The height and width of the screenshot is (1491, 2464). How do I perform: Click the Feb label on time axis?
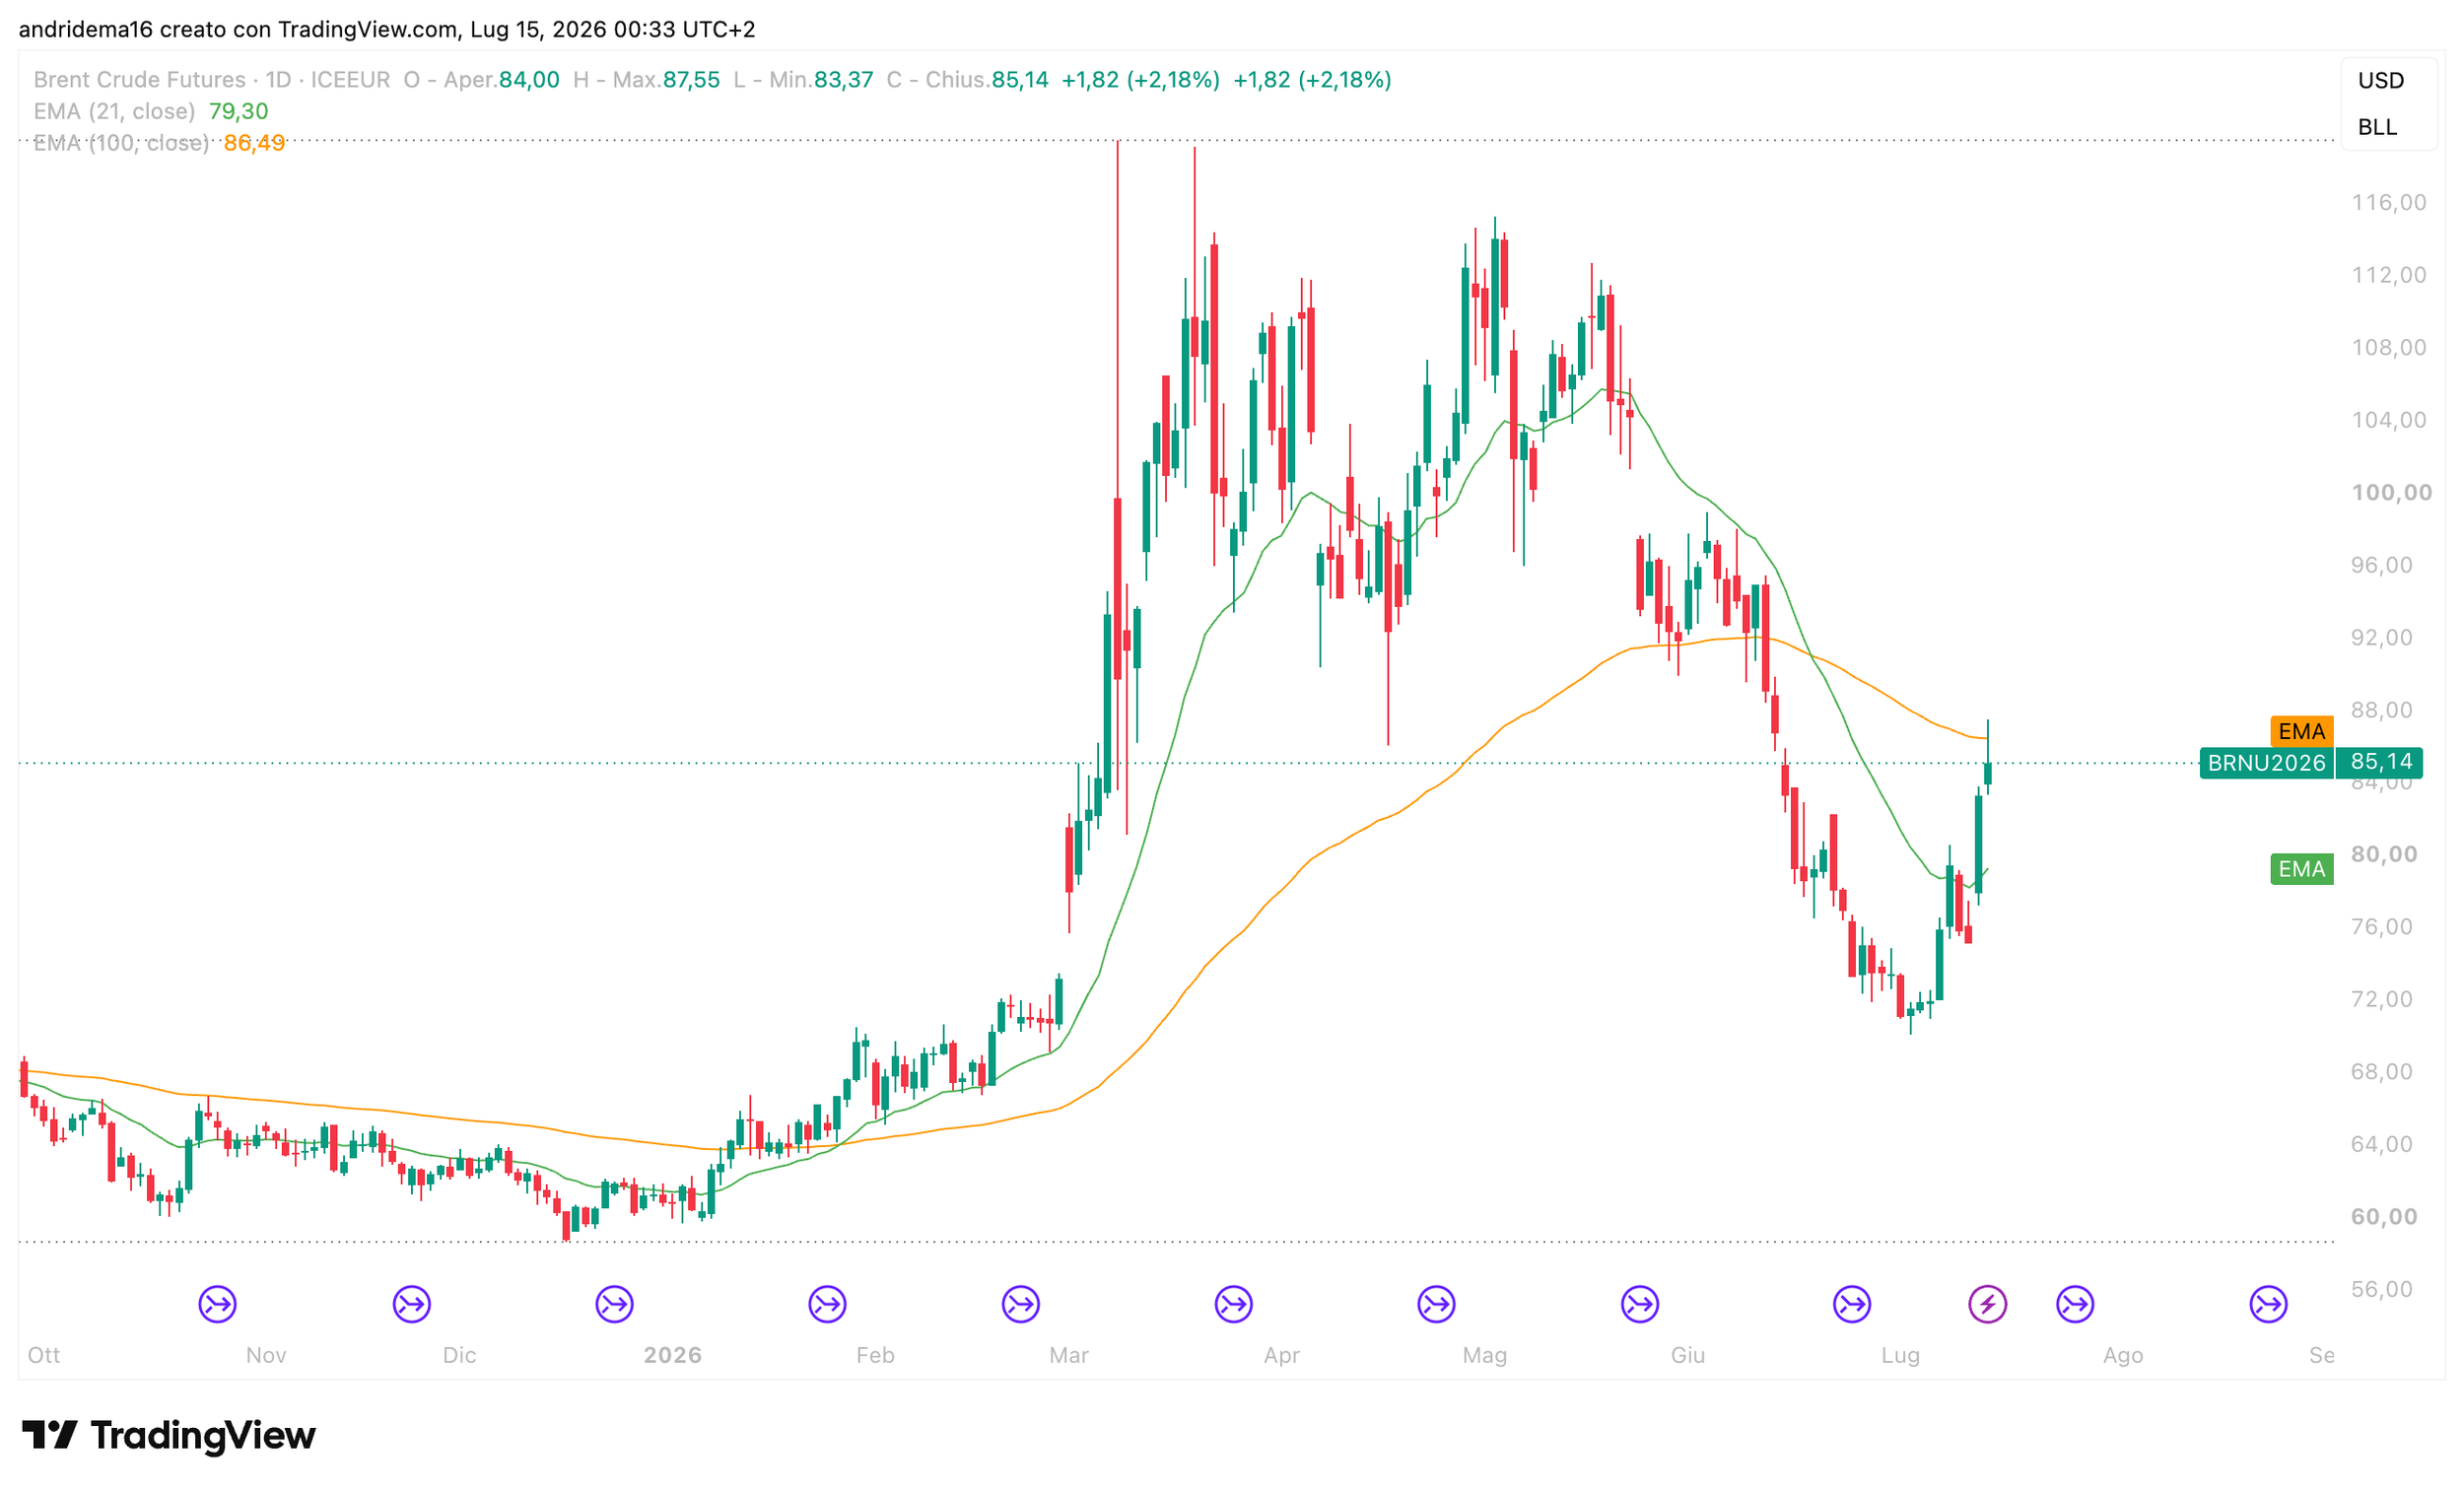[875, 1355]
